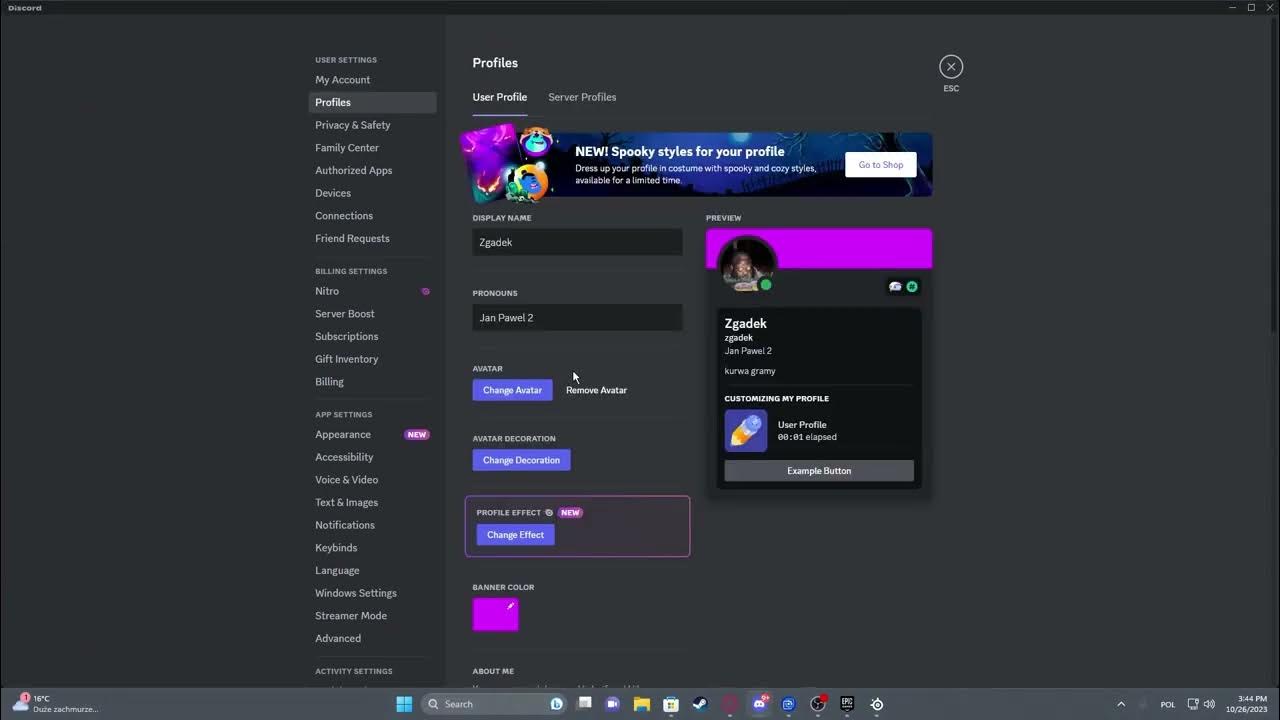Click the green hashtag badge in profile preview
Screen dimensions: 1280x720
912,287
